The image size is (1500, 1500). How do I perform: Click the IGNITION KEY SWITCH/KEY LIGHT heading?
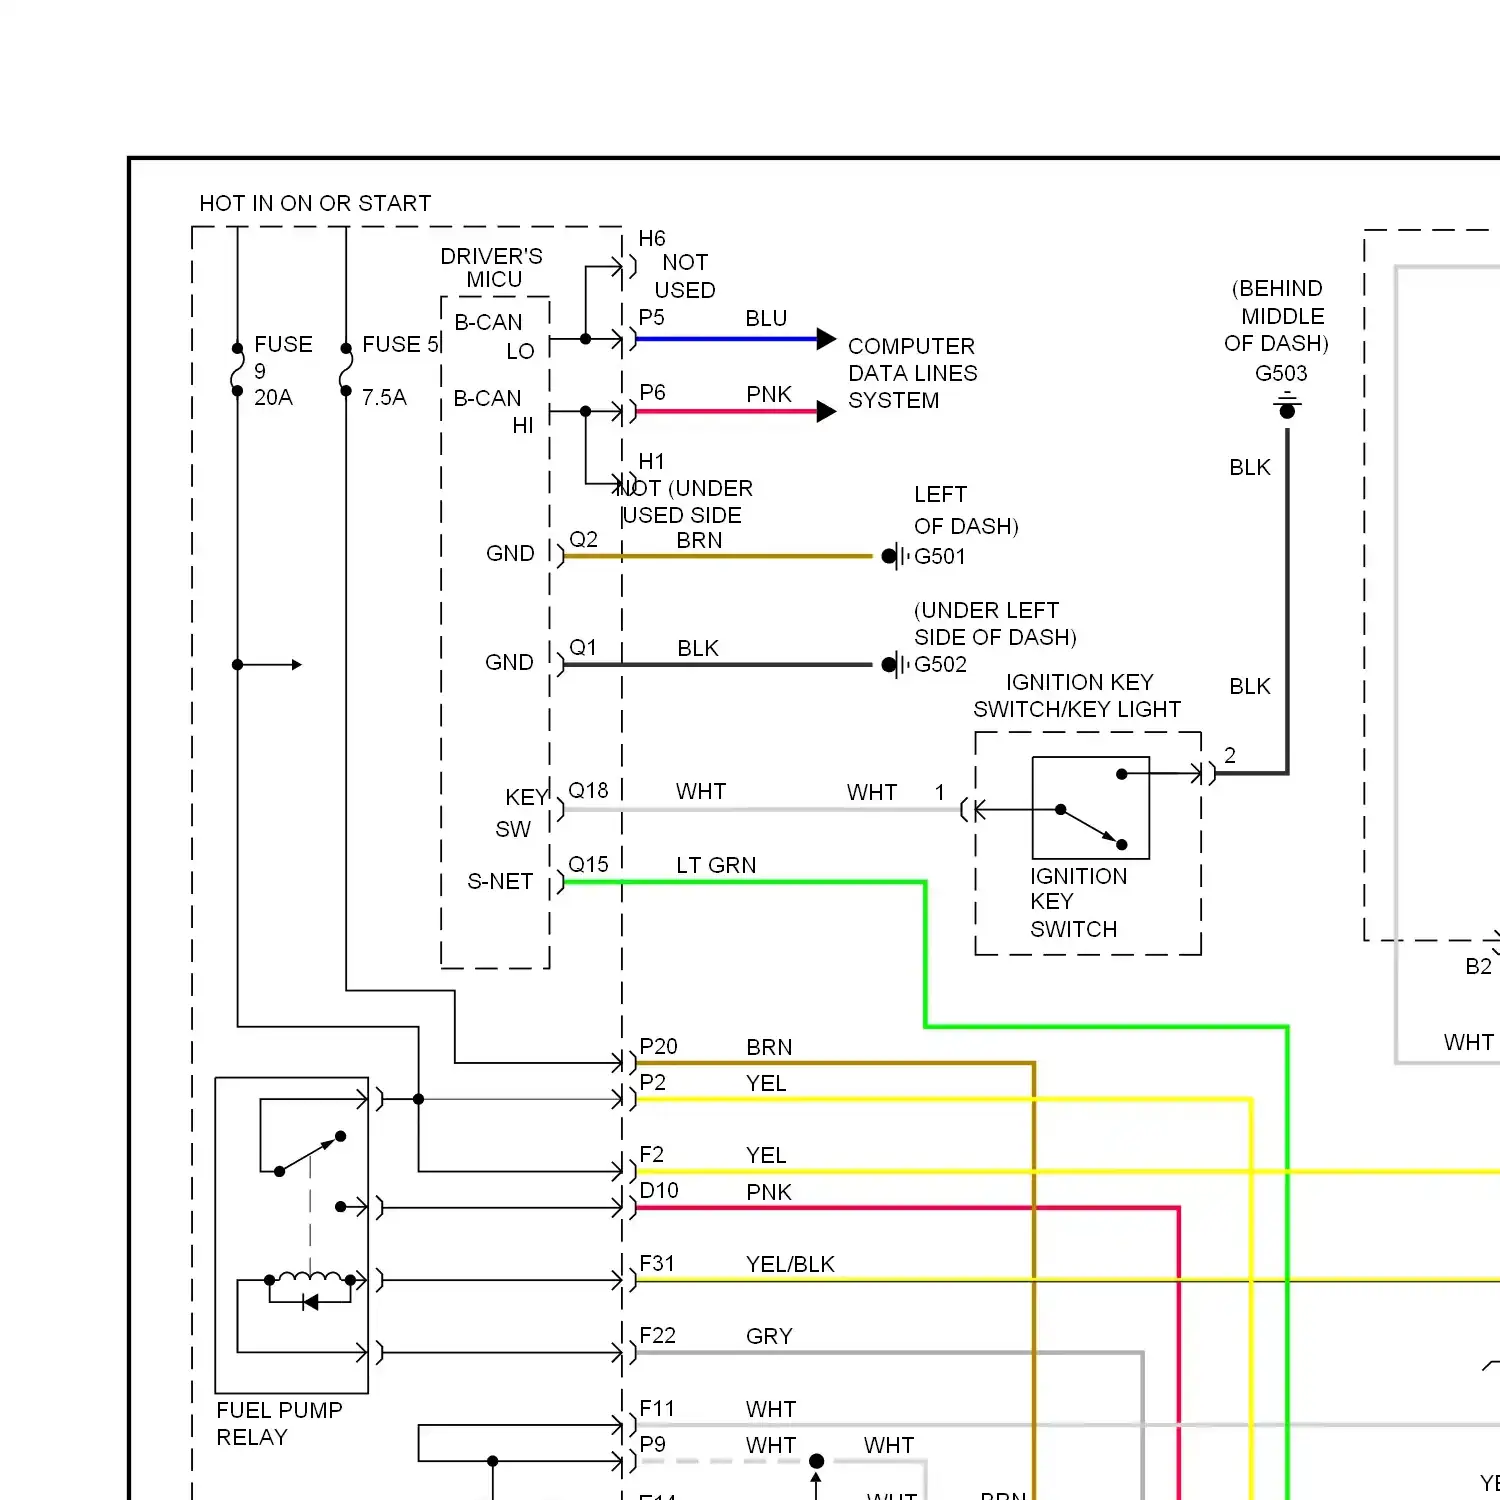(x=1078, y=695)
